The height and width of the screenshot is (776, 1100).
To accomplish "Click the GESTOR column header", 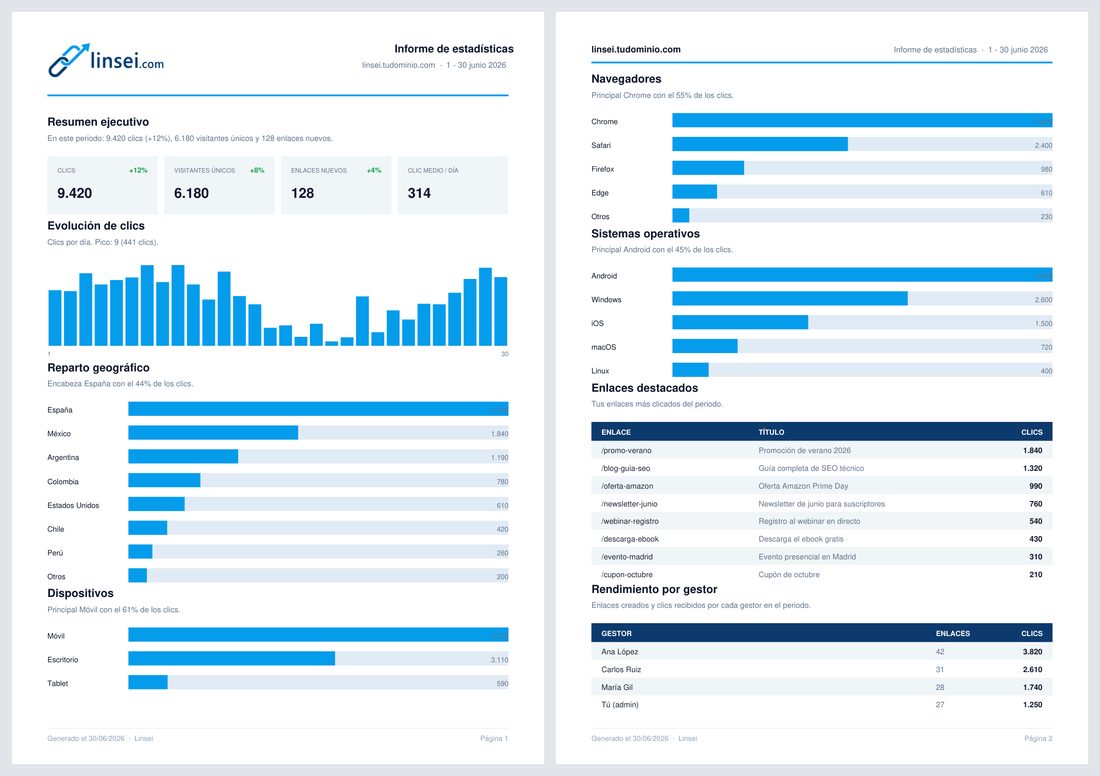I will 617,634.
